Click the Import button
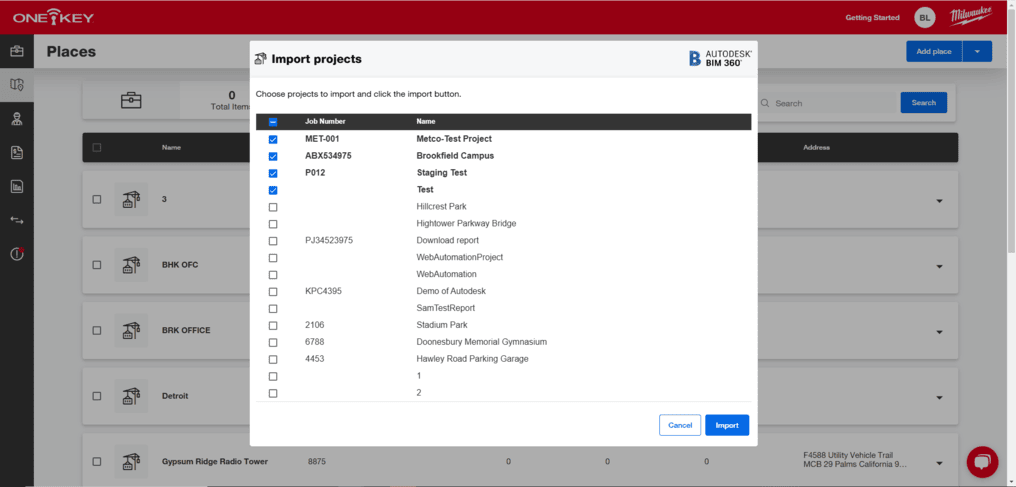Viewport: 1016px width, 487px height. click(x=727, y=425)
